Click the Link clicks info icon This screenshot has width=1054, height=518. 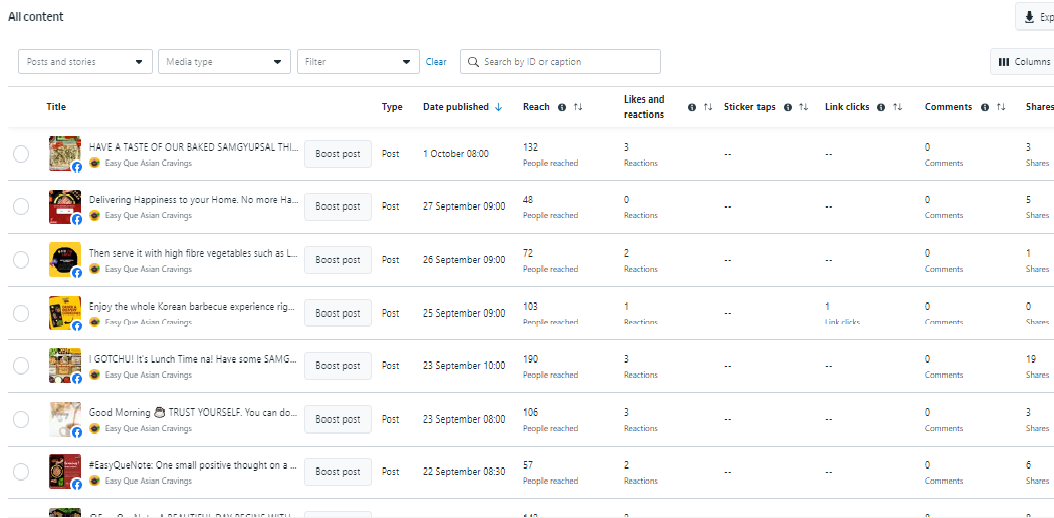(x=881, y=107)
